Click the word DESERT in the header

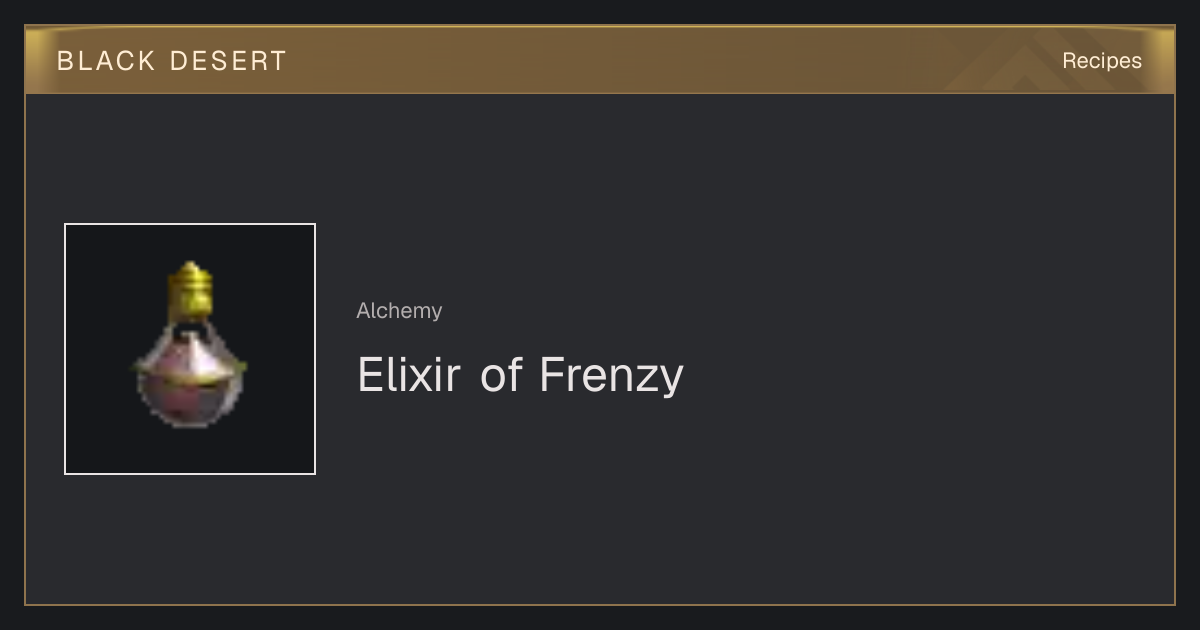[228, 61]
